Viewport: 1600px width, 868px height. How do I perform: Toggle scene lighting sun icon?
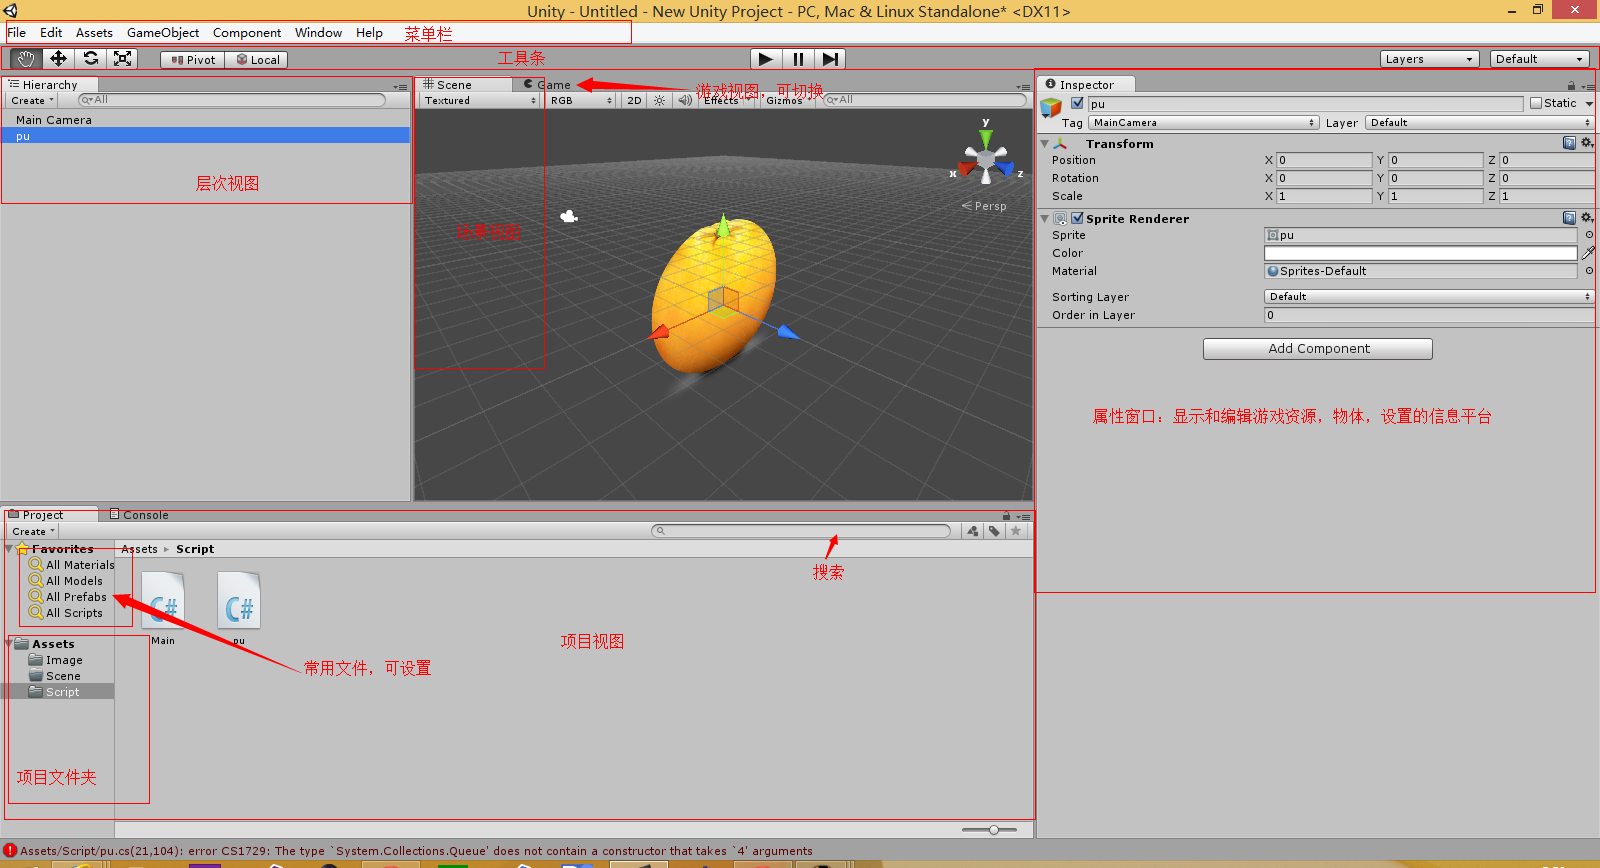659,100
